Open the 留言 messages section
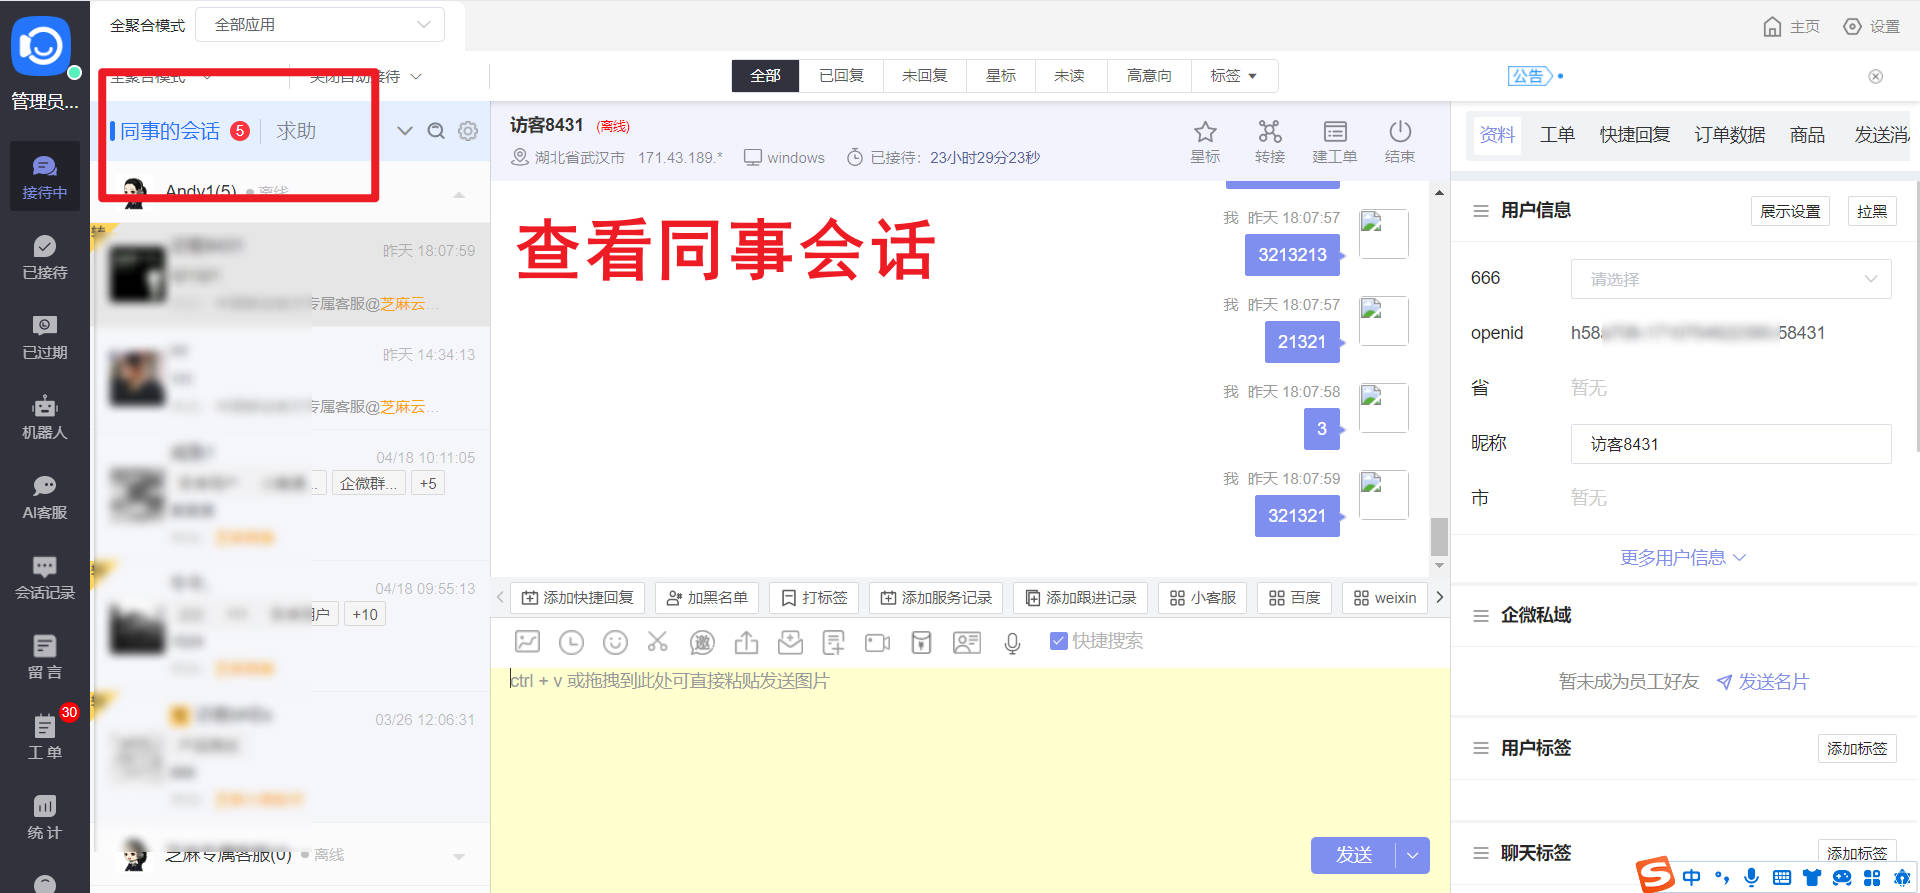1920x893 pixels. coord(45,657)
